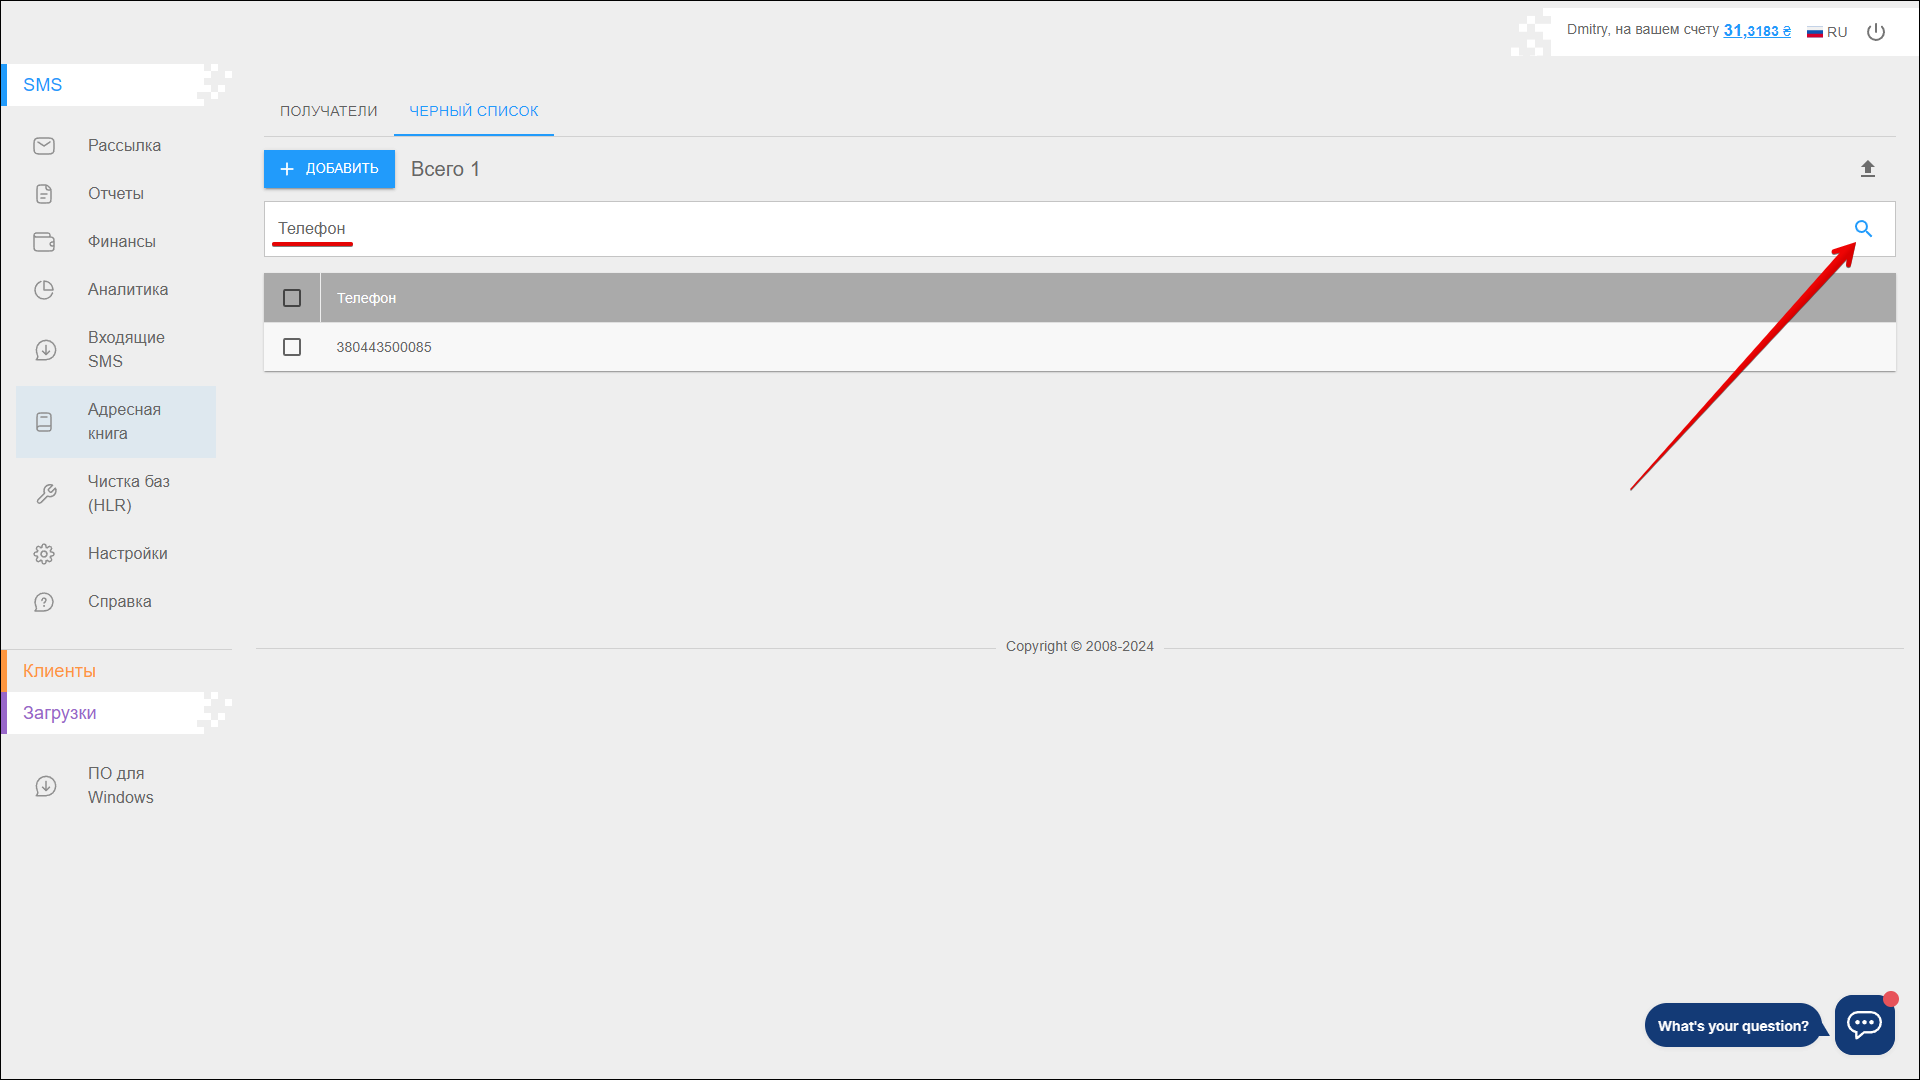The height and width of the screenshot is (1080, 1920).
Task: Click the Рассылка envelope icon
Action: point(44,146)
